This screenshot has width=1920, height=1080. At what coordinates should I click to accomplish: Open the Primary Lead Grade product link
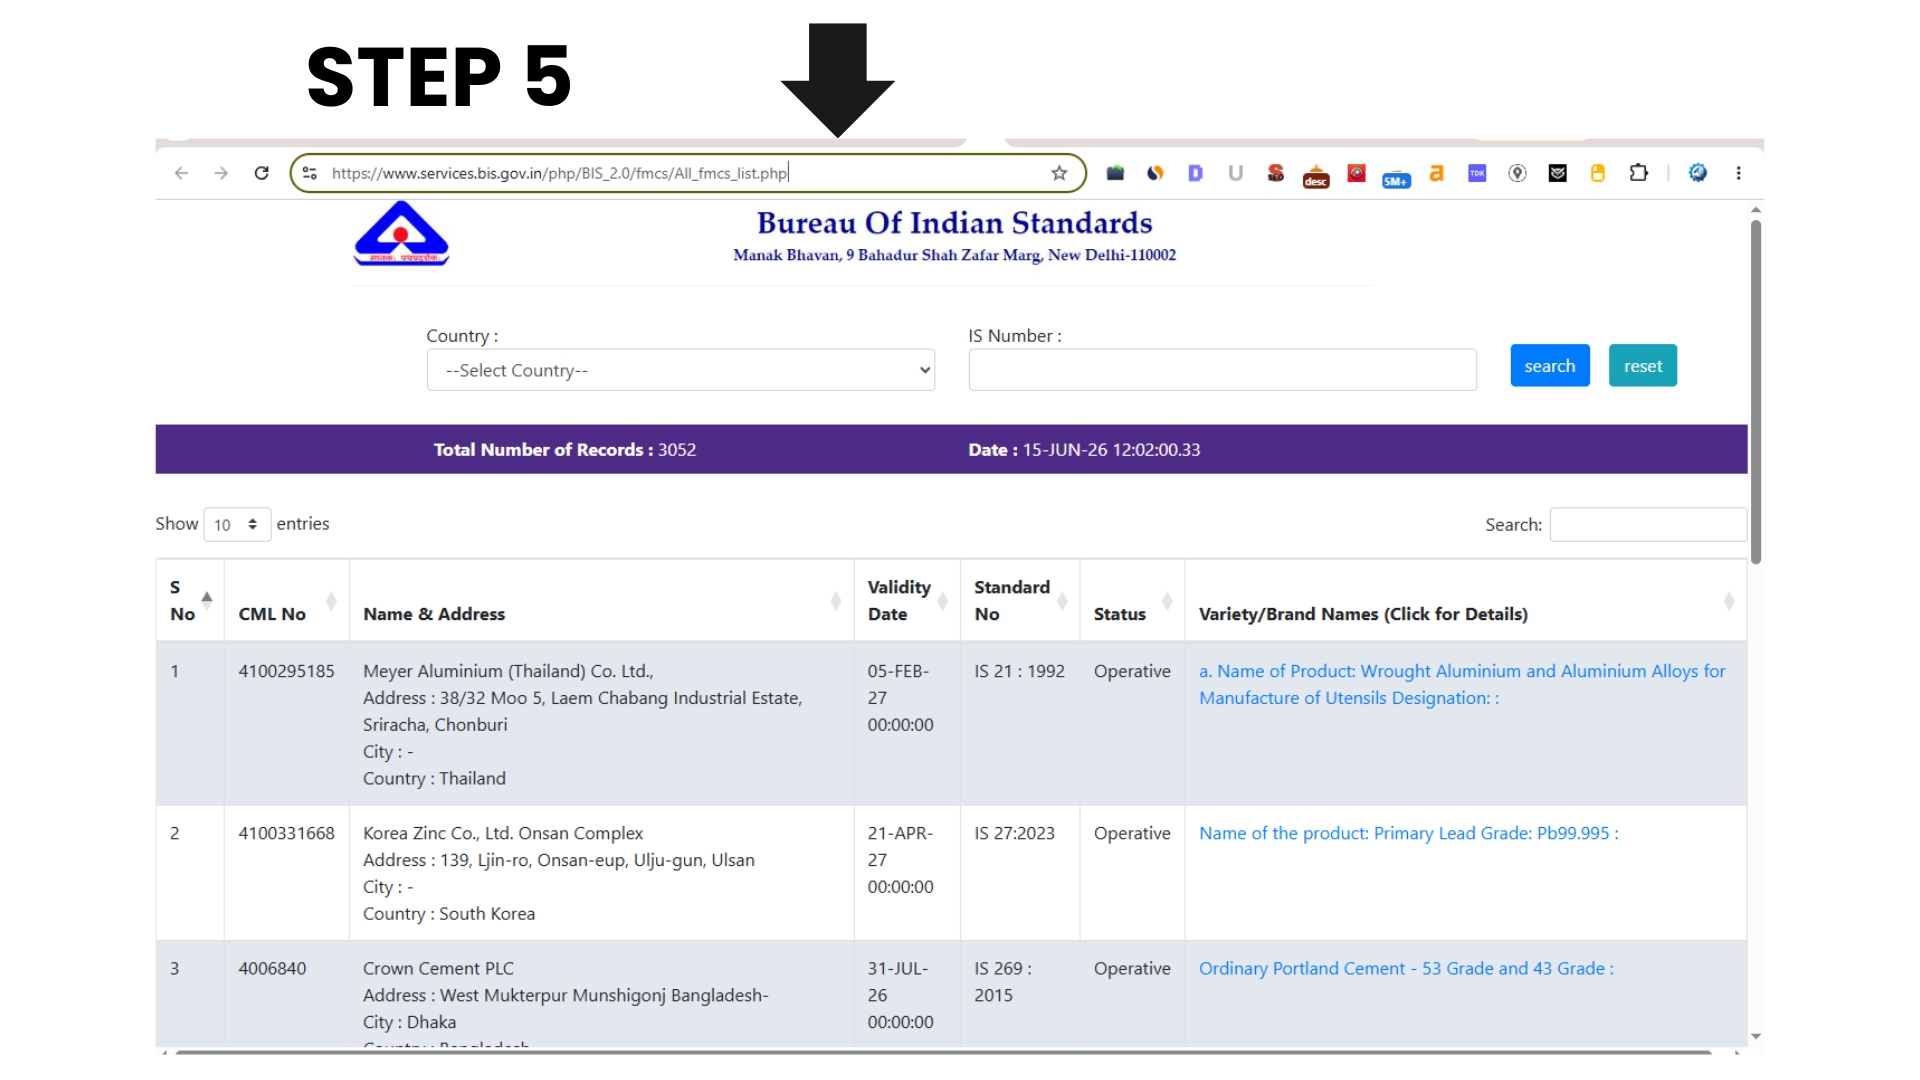[1408, 833]
